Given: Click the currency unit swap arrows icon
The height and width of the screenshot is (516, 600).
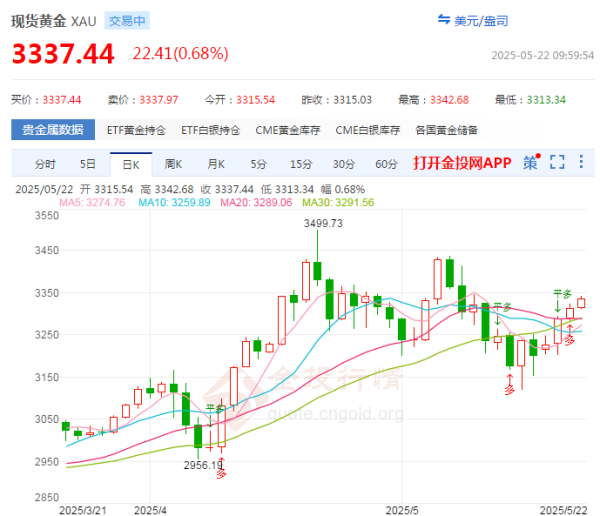Looking at the screenshot, I should click(444, 20).
